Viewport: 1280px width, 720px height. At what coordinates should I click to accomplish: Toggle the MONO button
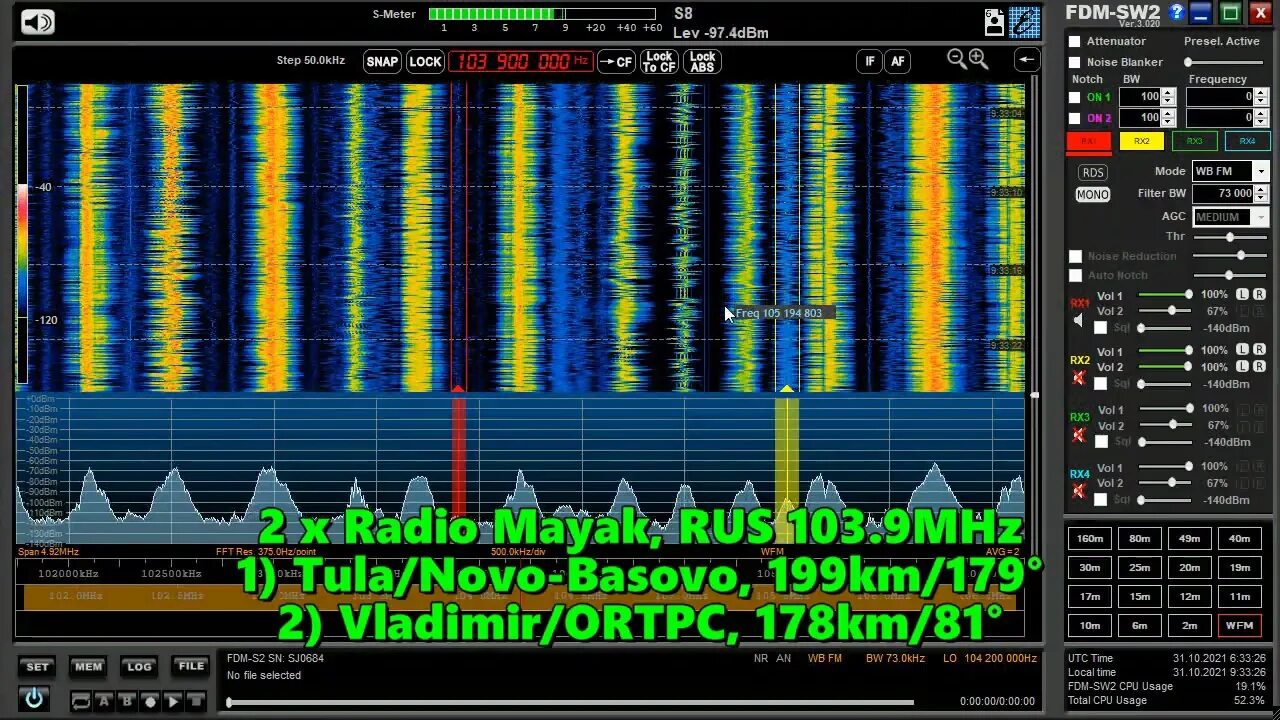point(1092,195)
